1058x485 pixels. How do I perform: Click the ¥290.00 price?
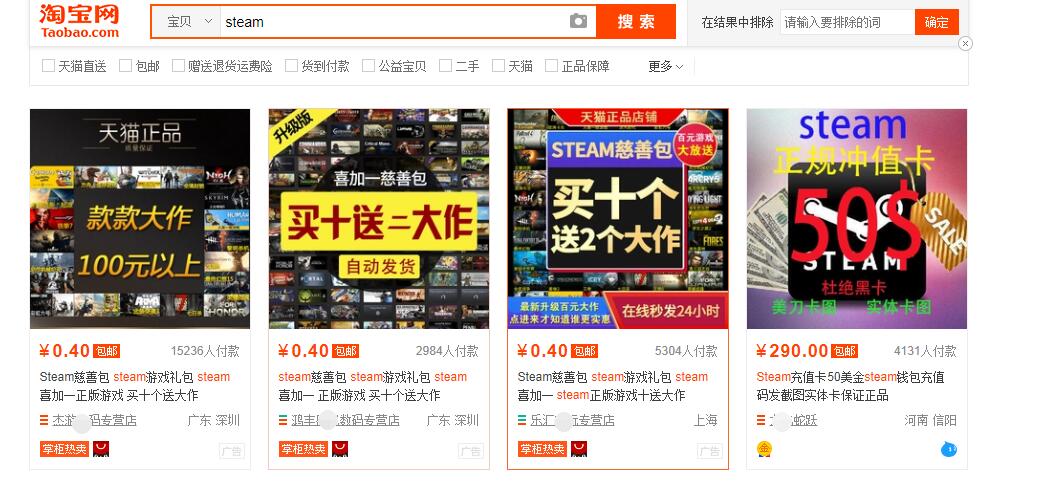click(791, 351)
